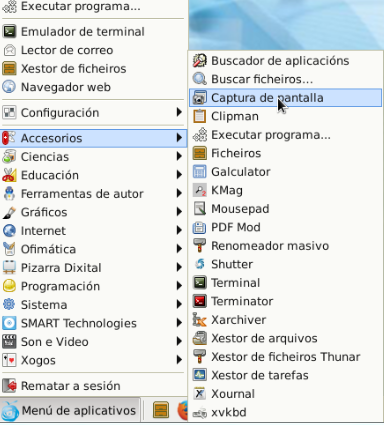This screenshot has width=384, height=425.
Task: Open the file manager launcher in the panel
Action: click(161, 410)
